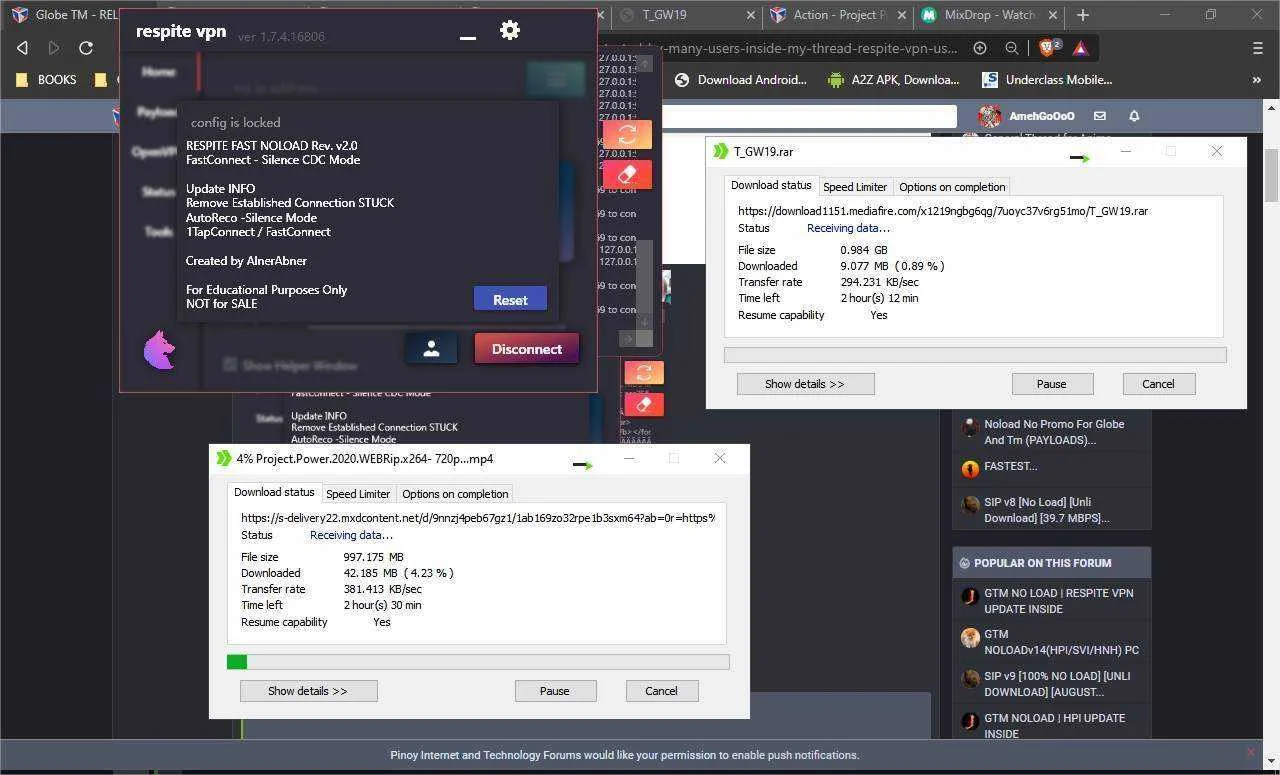Click the green arrow in Project.Power title bar
This screenshot has height=775, width=1280.
pos(583,465)
